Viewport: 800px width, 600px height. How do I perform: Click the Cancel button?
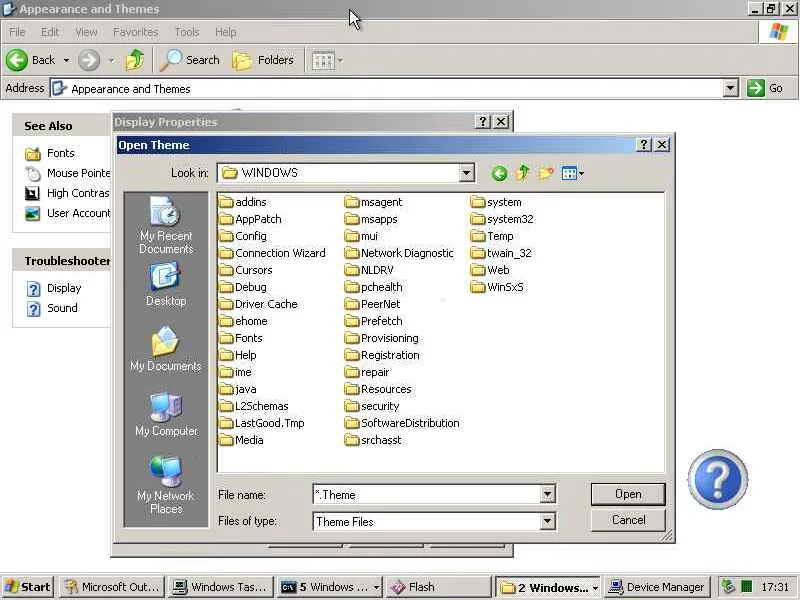(628, 520)
